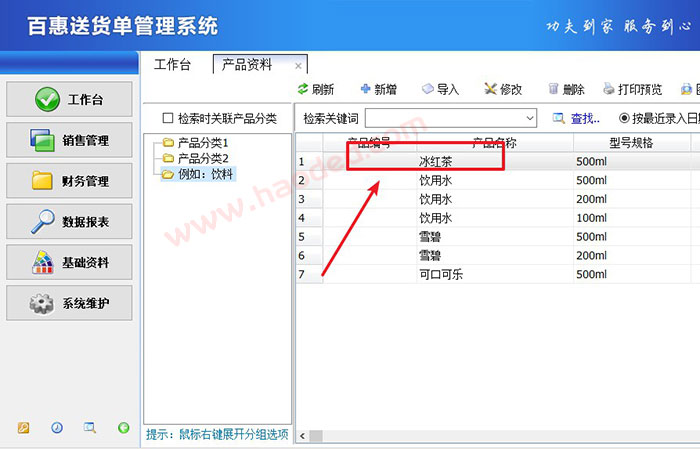Open the 导入 import function
700x449 pixels.
tap(440, 89)
